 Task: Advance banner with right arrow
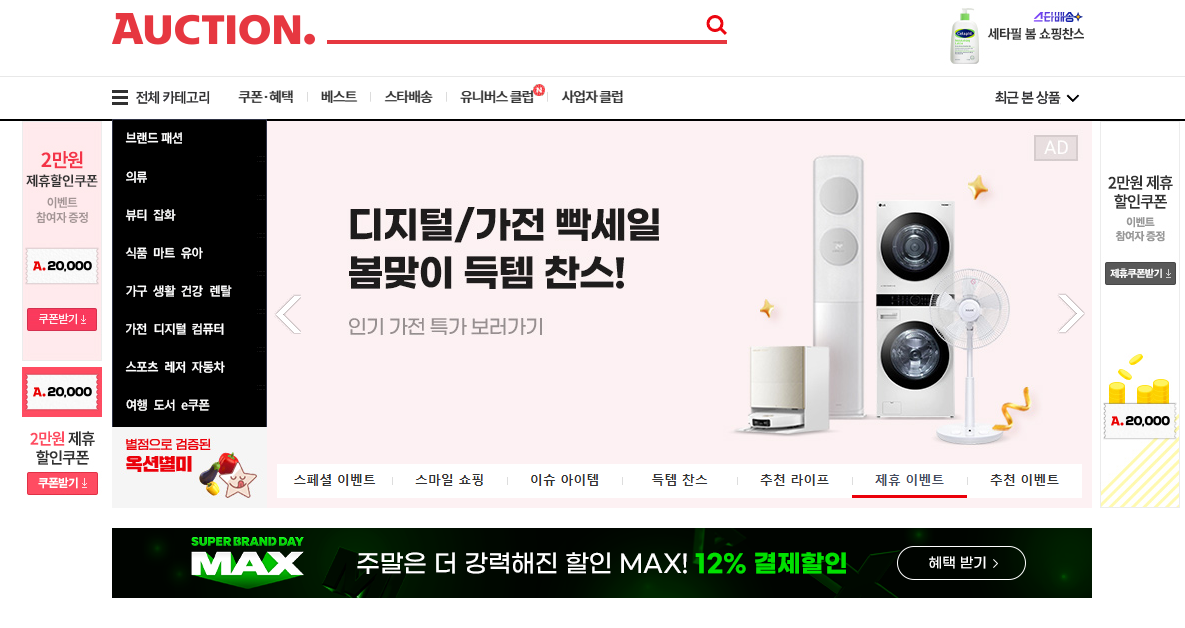coord(1070,314)
